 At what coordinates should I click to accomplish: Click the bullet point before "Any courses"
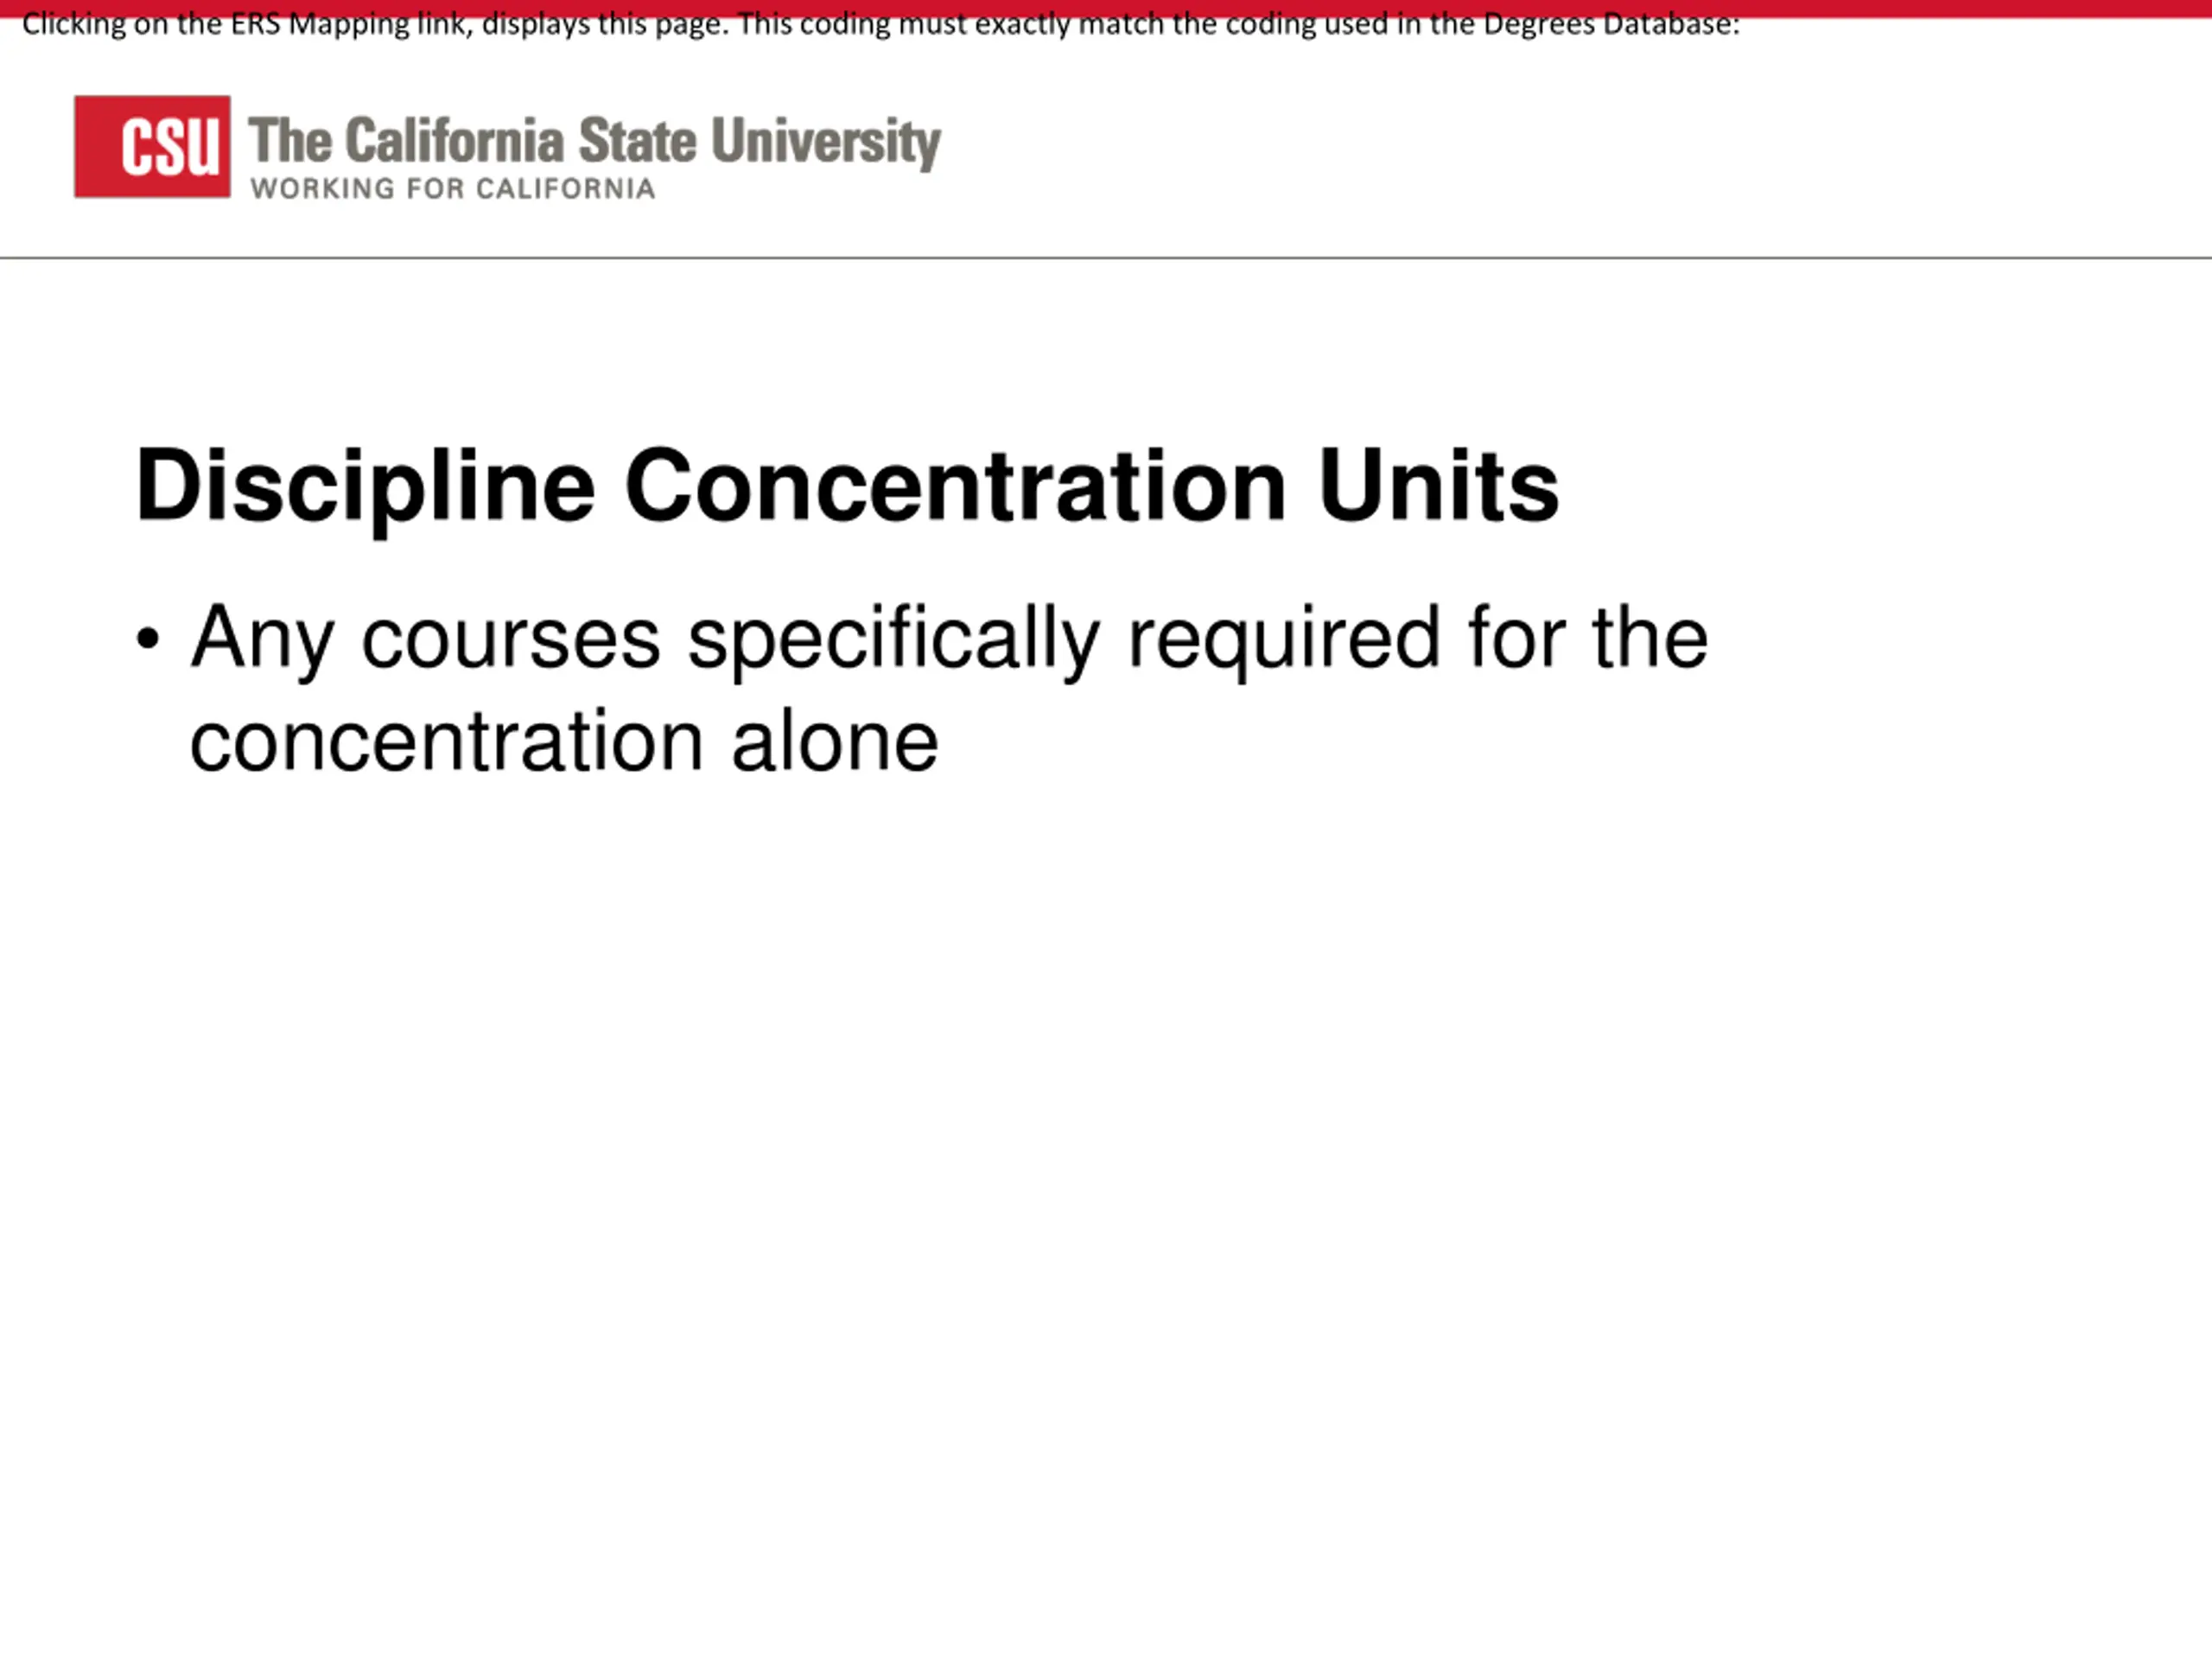[148, 638]
